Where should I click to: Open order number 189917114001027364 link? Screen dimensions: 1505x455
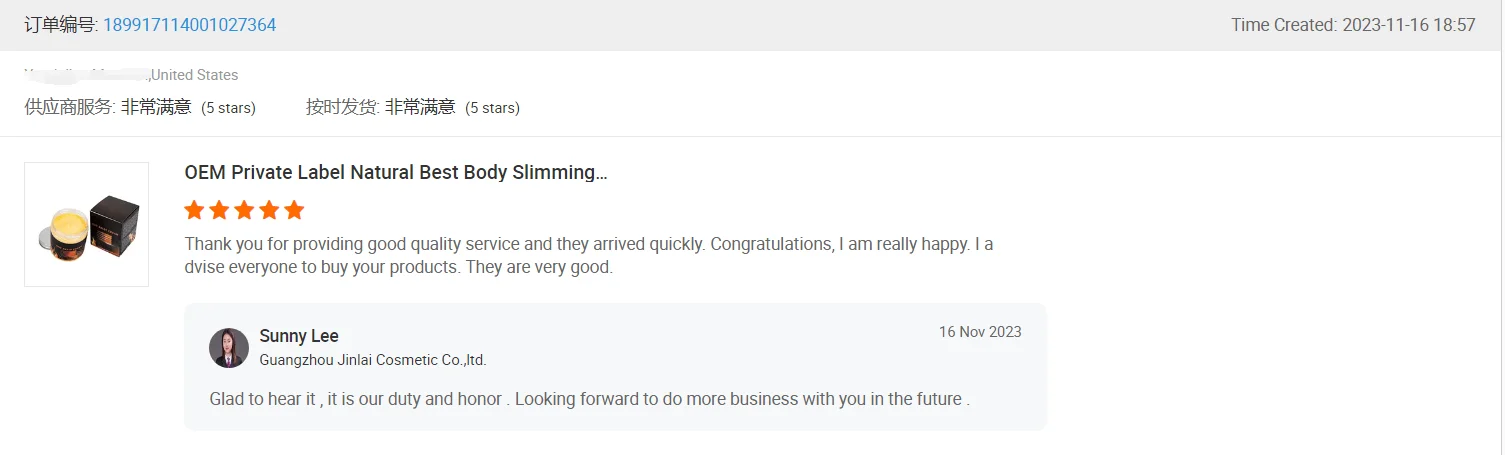pyautogui.click(x=189, y=25)
